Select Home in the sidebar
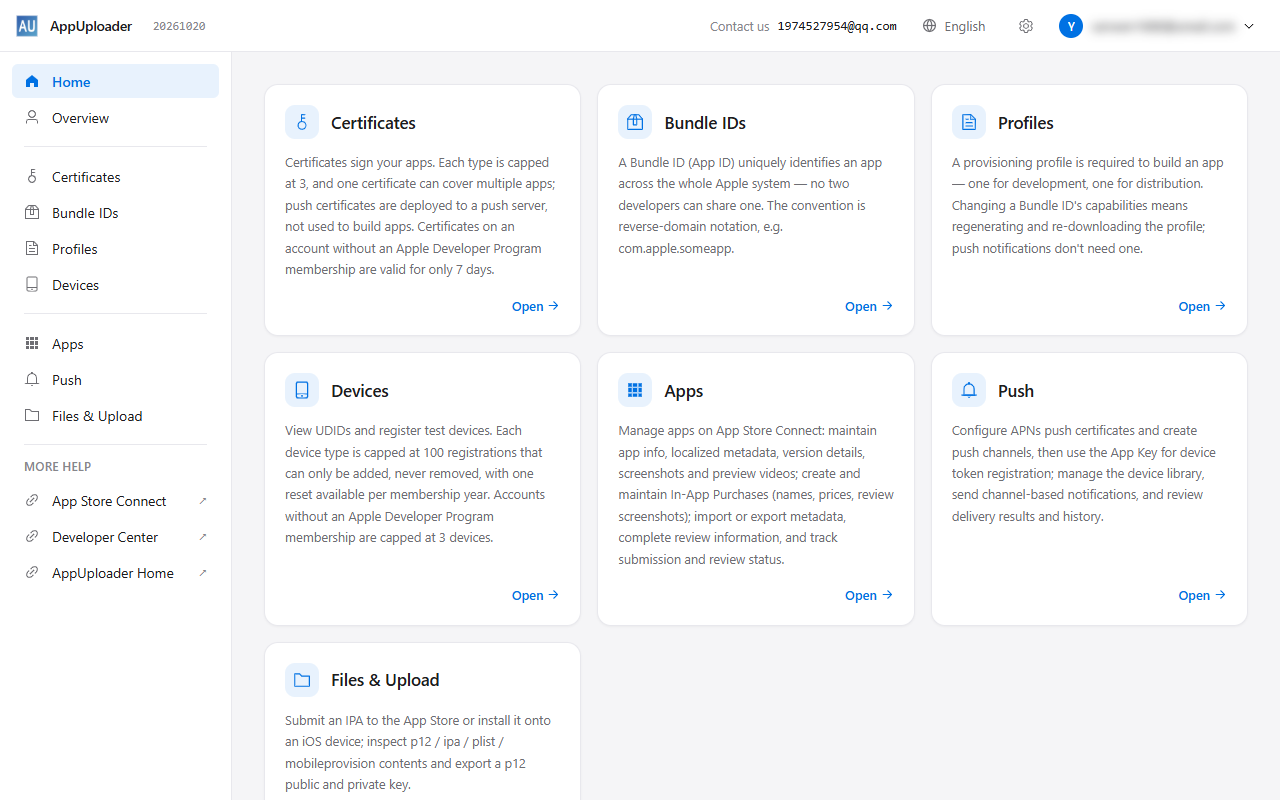 115,81
